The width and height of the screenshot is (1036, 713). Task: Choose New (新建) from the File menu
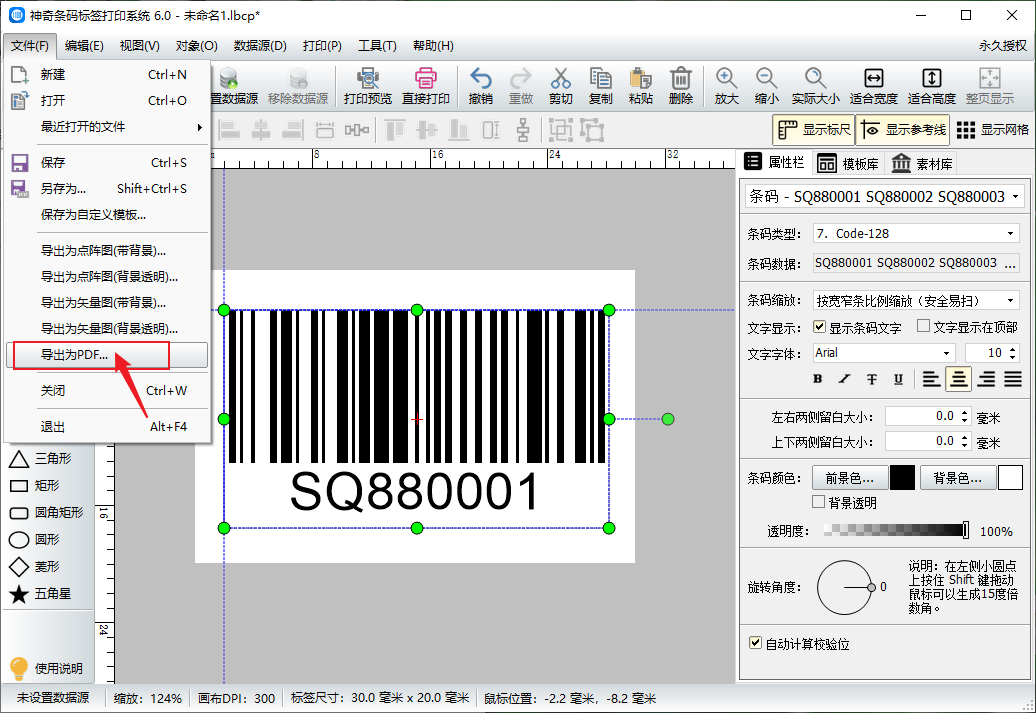point(107,75)
